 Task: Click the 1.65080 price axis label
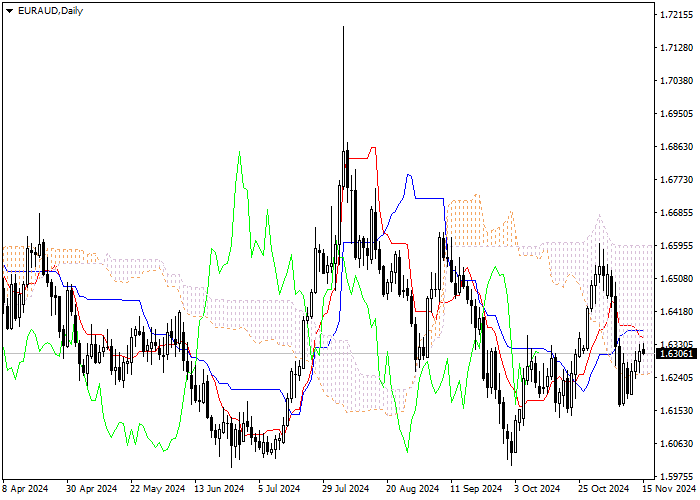coord(677,279)
